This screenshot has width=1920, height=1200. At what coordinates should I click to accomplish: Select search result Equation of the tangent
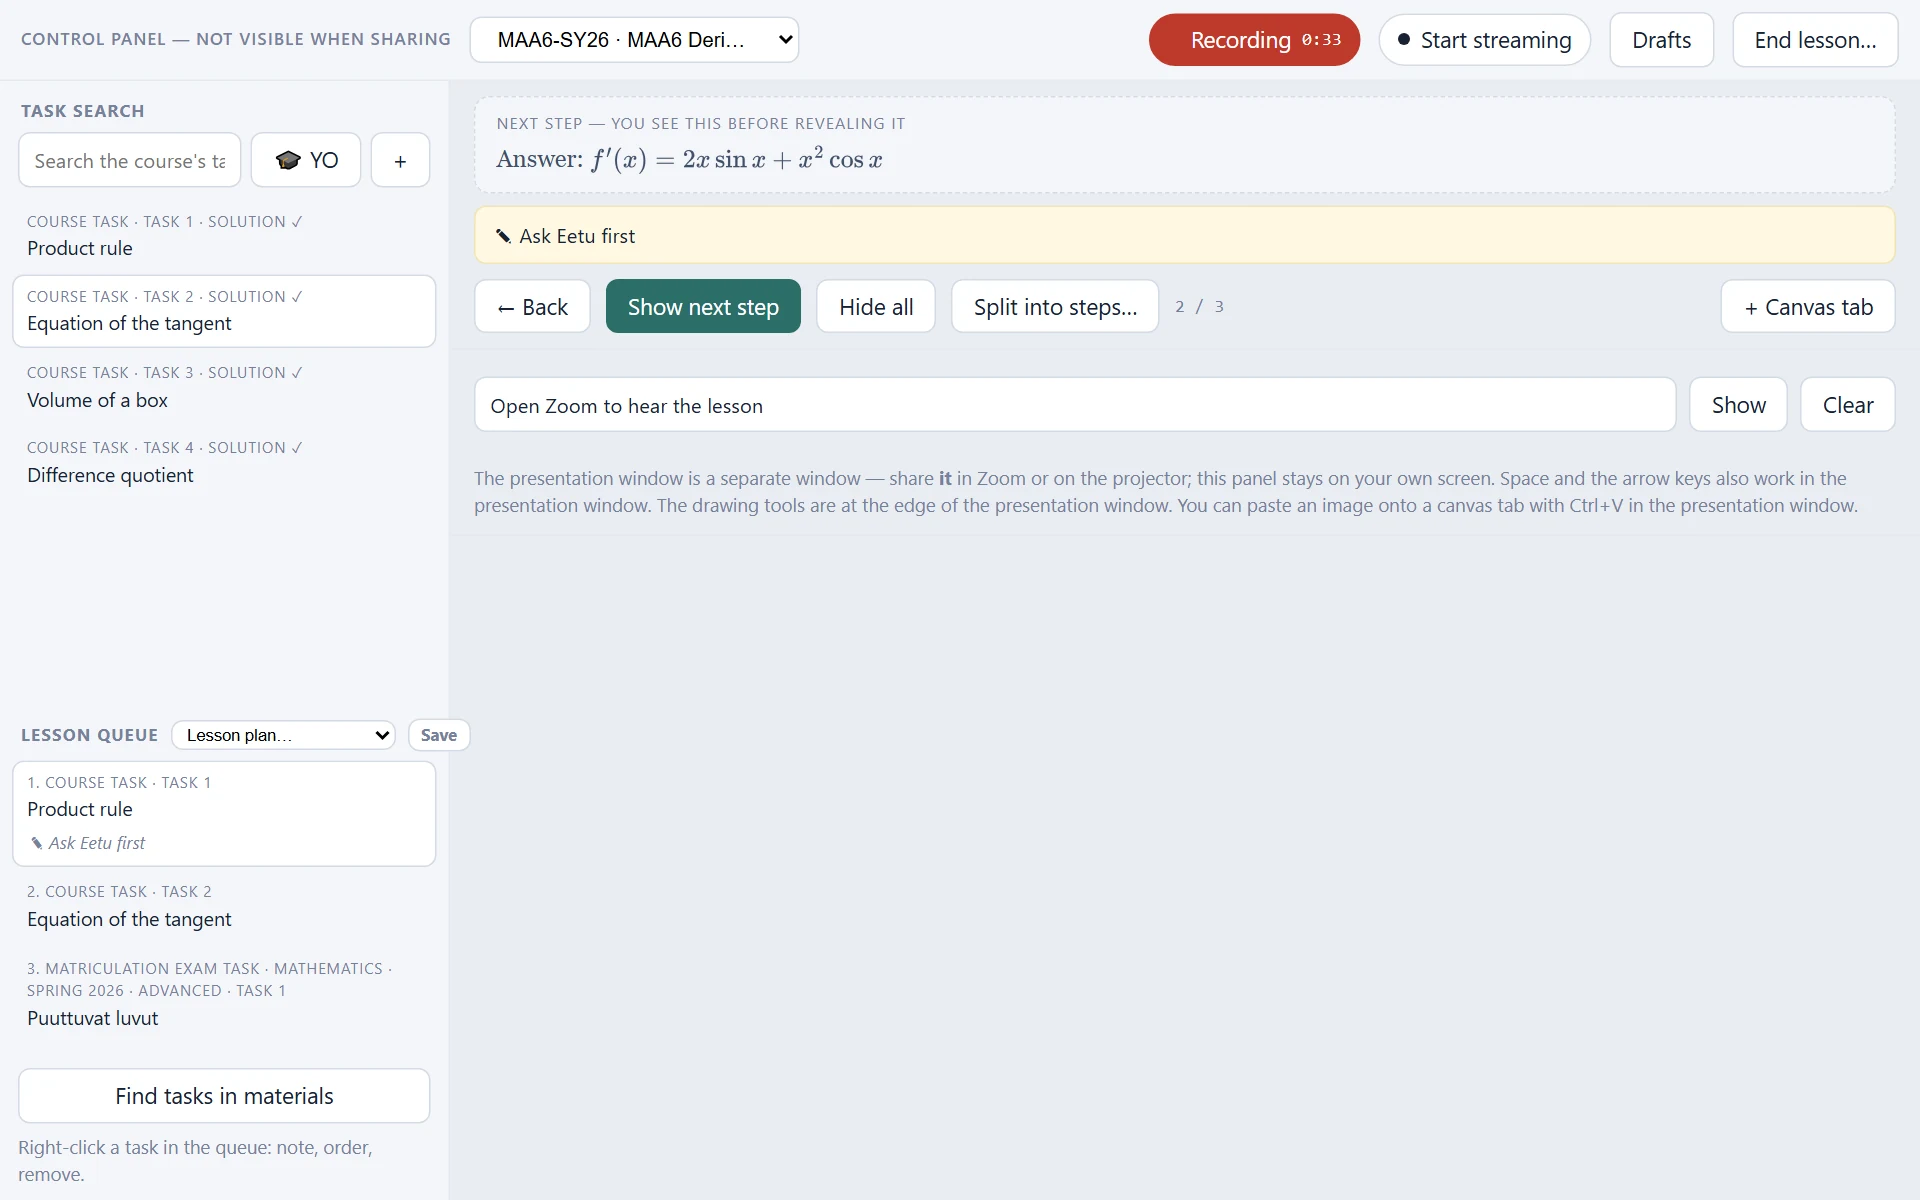coord(224,311)
